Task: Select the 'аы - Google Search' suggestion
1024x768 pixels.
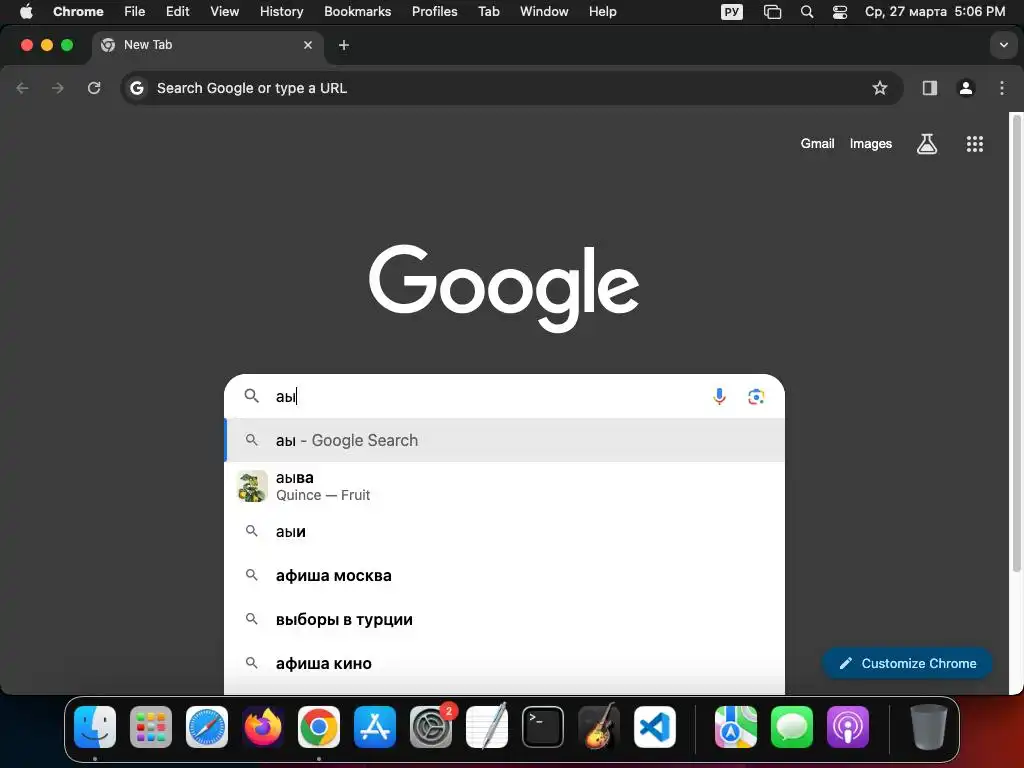Action: pos(504,440)
